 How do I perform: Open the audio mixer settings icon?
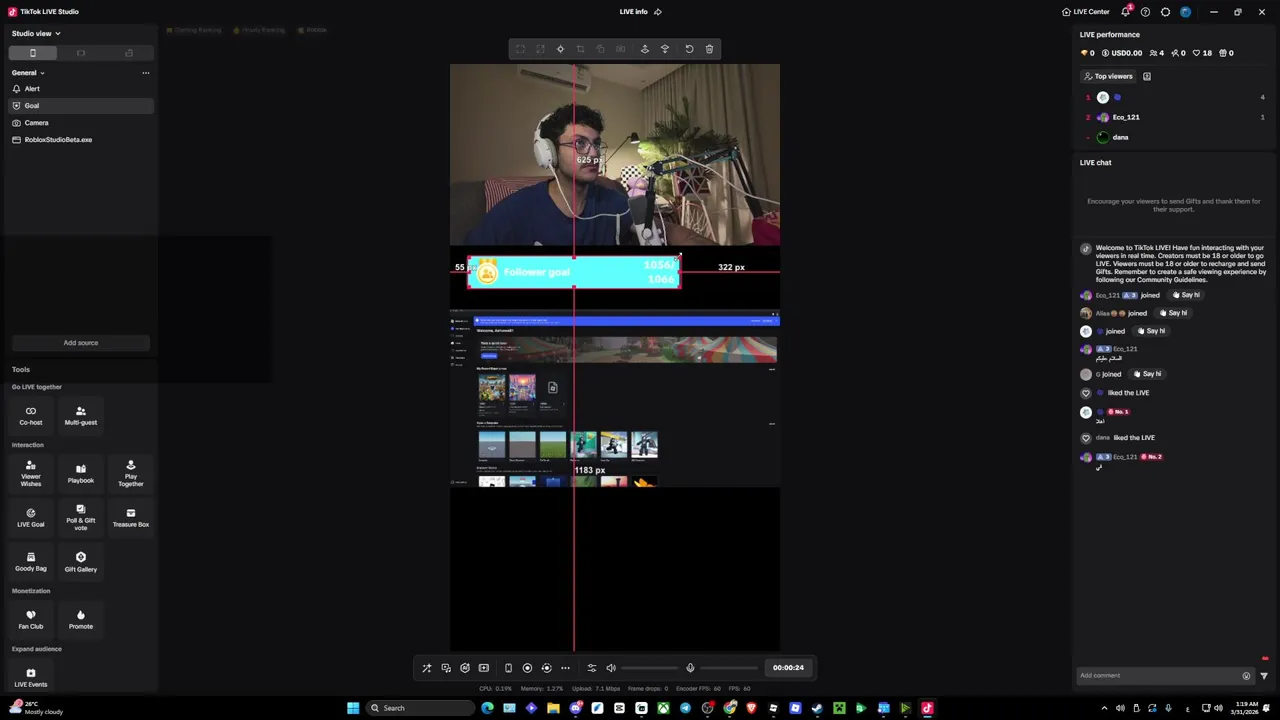pyautogui.click(x=591, y=668)
